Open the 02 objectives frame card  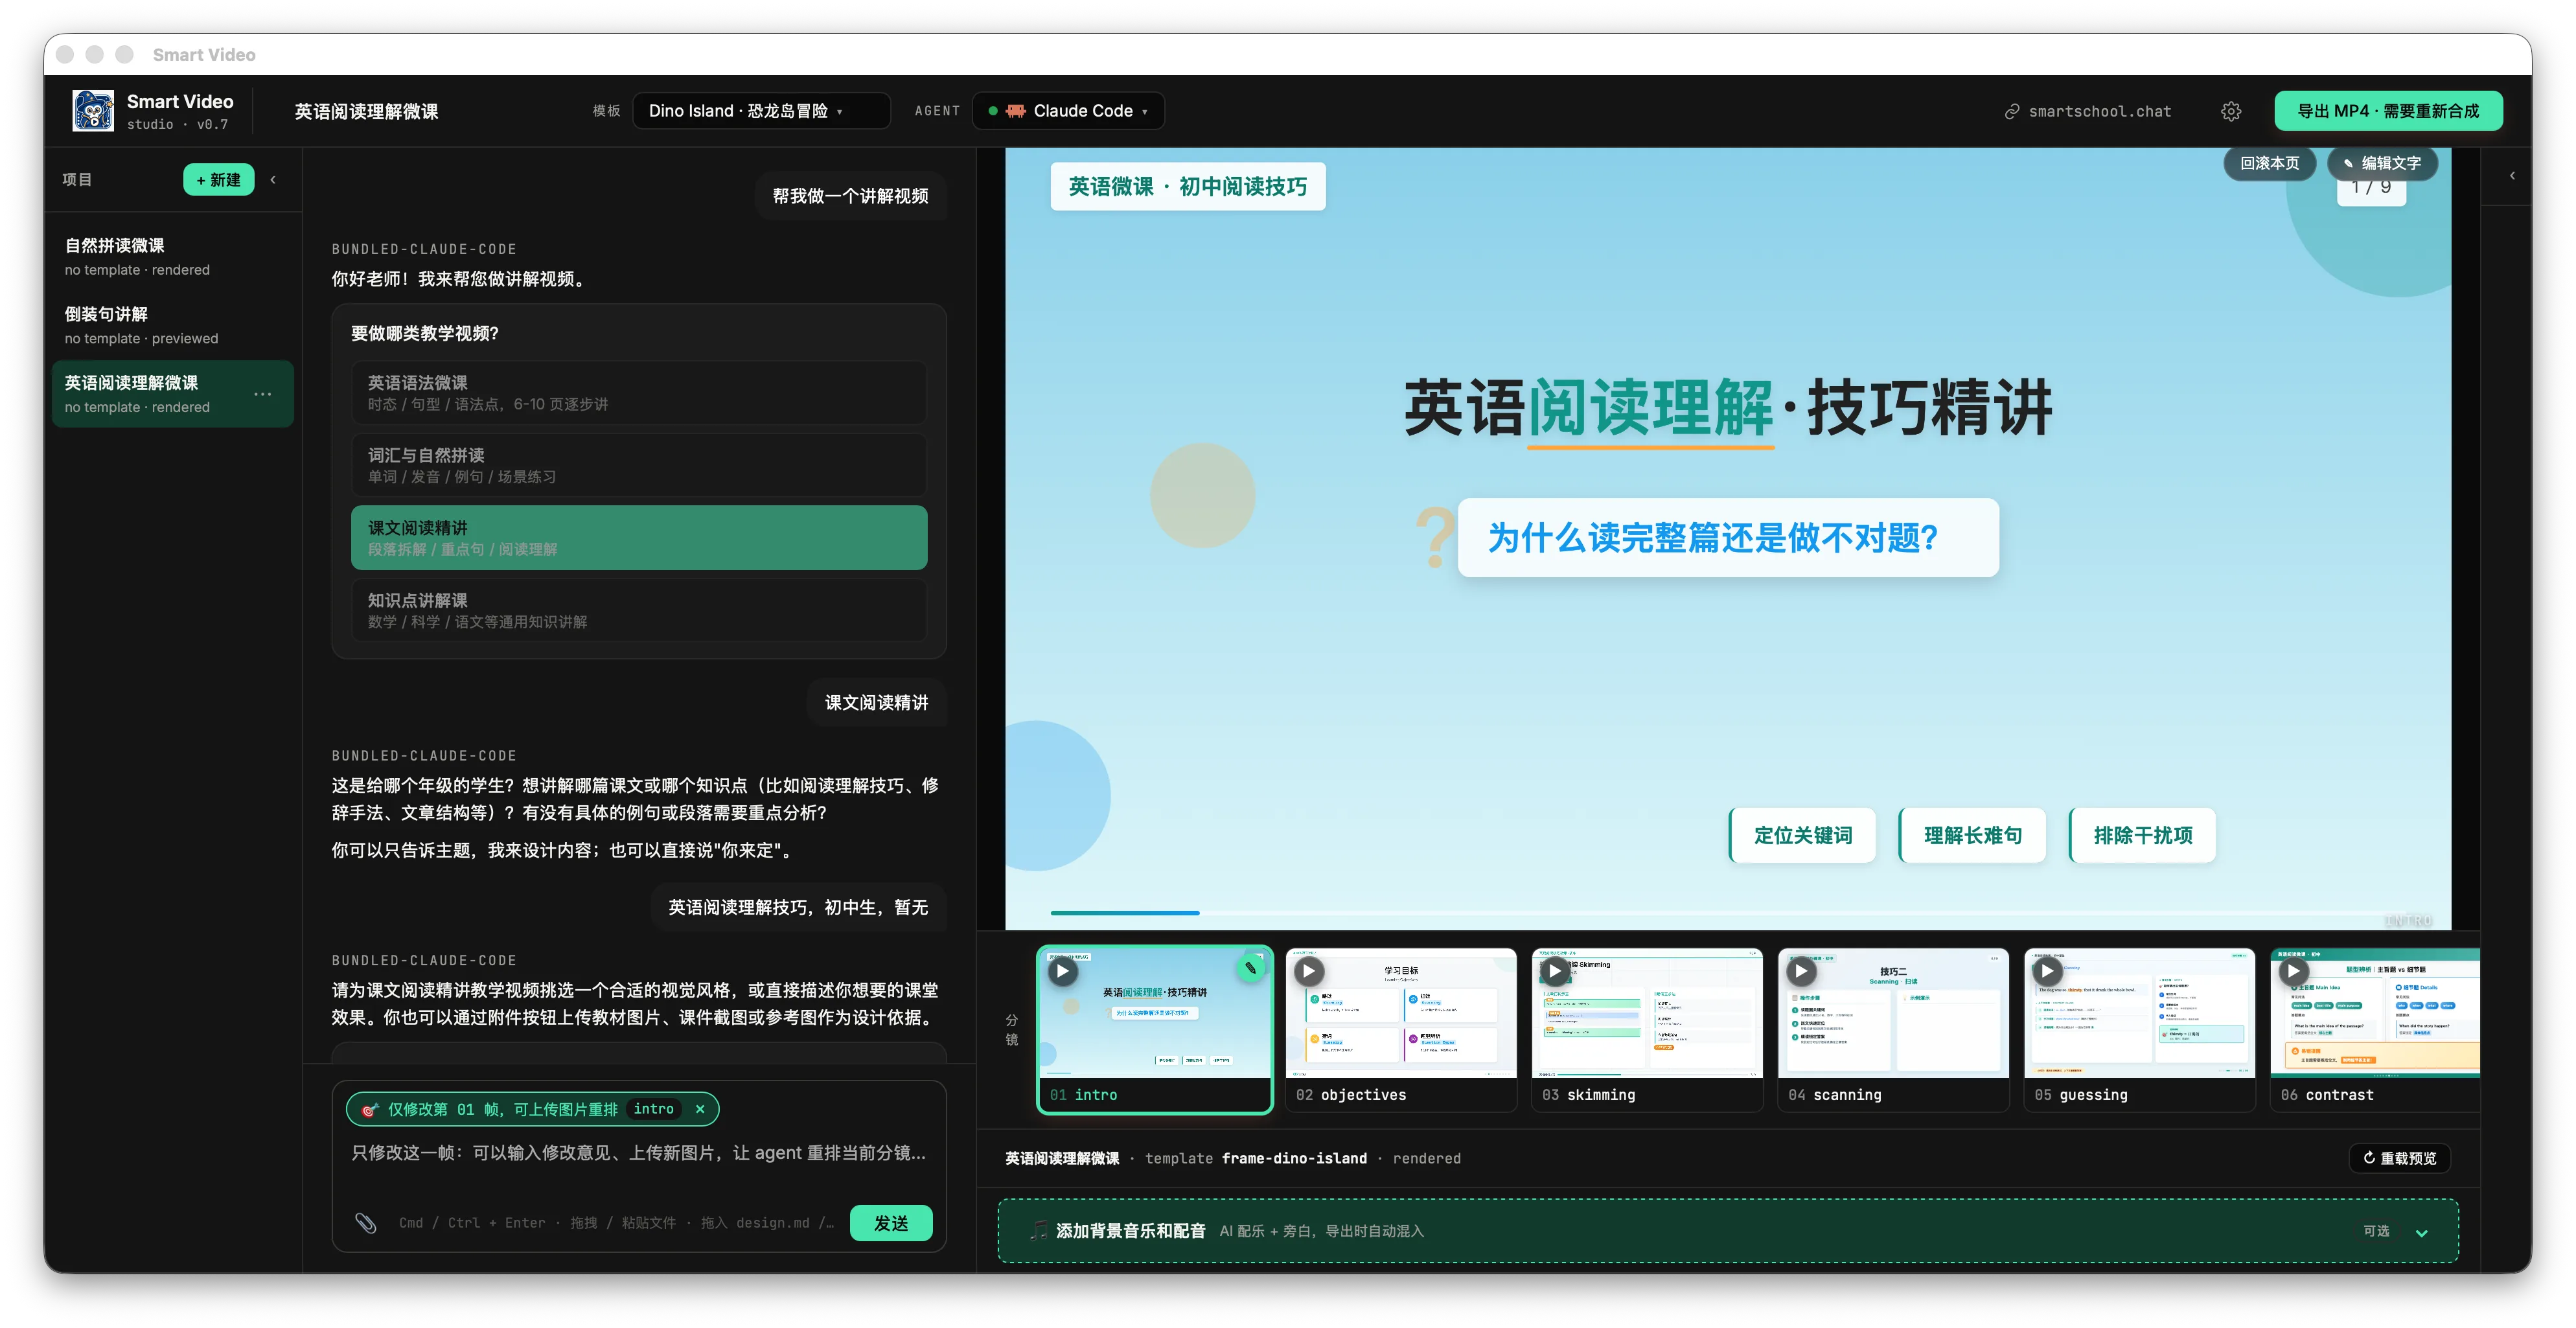[1401, 1029]
